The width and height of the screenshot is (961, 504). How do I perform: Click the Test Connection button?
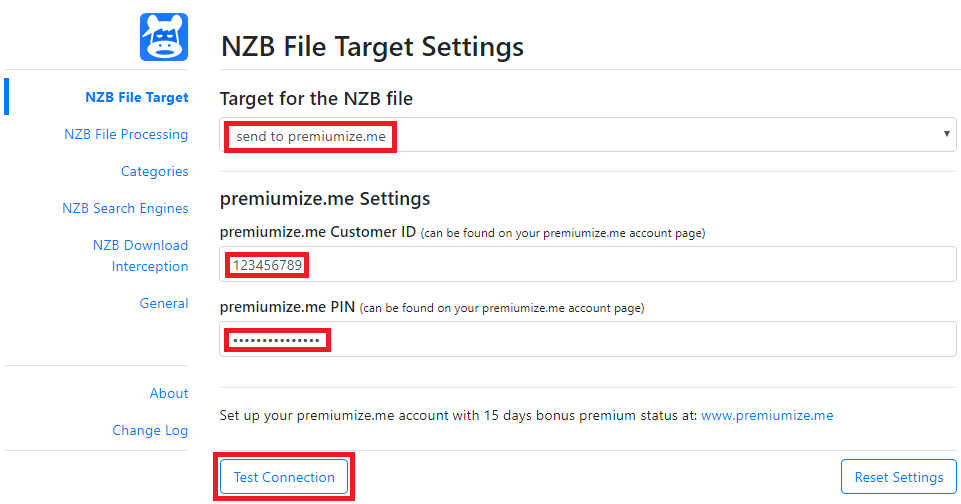(284, 477)
